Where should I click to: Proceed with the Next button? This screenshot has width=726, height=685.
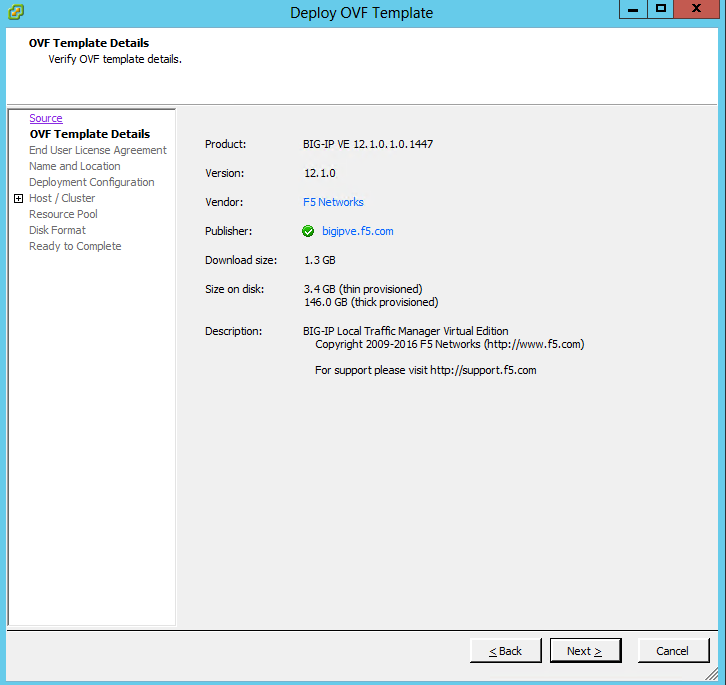tap(585, 651)
